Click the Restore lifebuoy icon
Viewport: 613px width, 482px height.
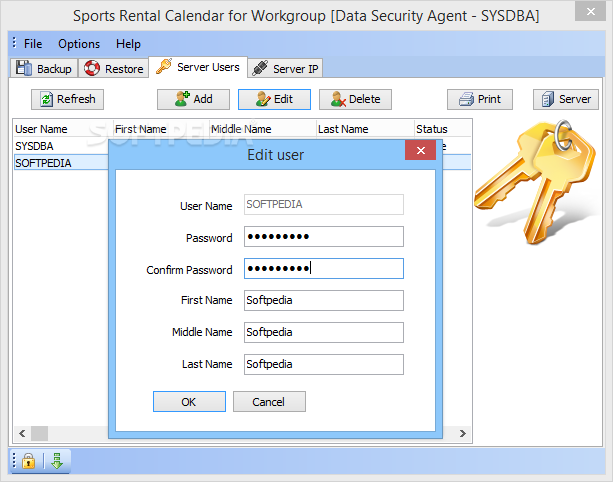click(92, 68)
